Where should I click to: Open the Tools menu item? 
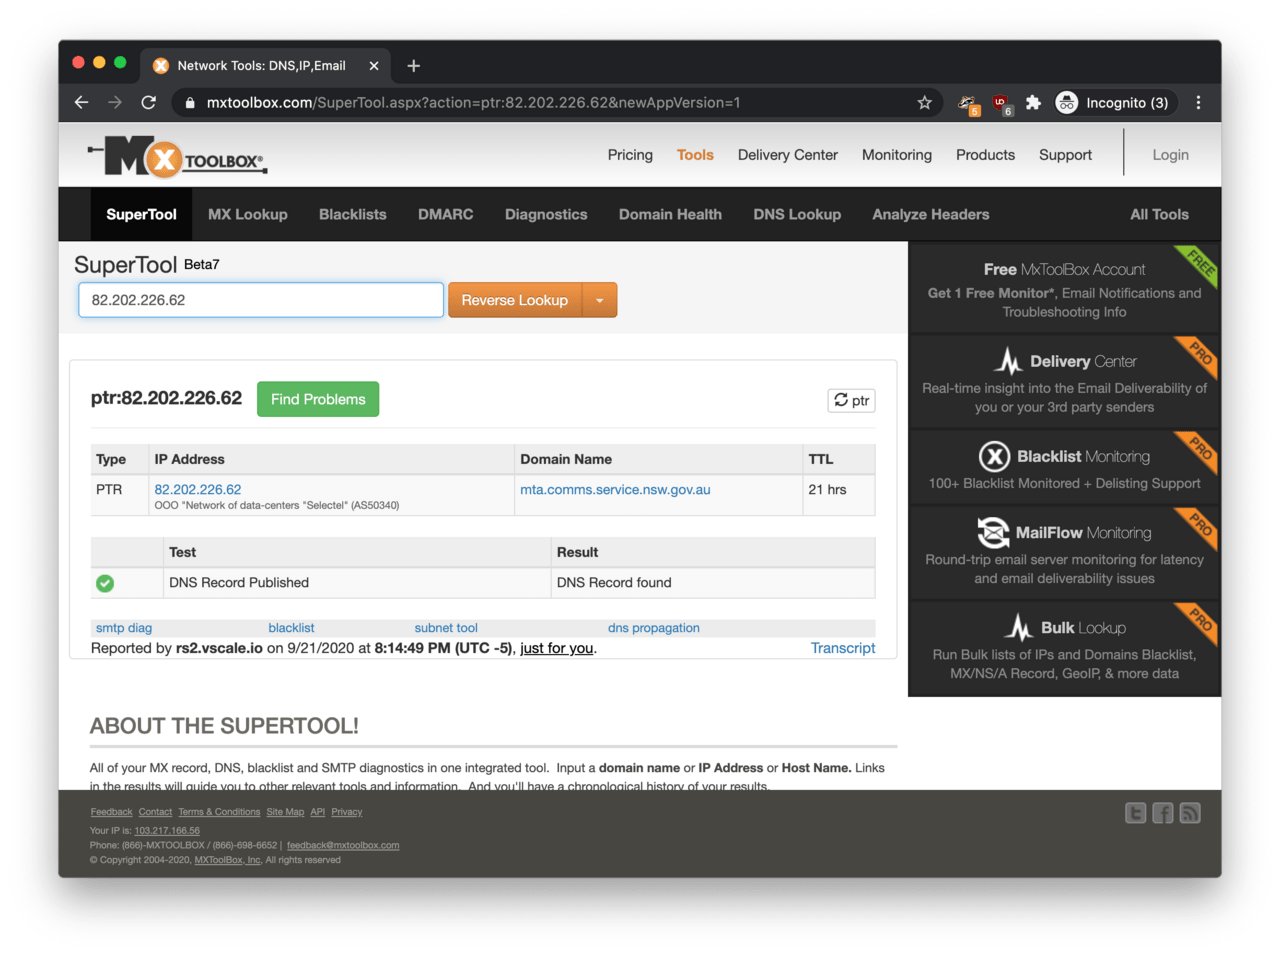[695, 155]
